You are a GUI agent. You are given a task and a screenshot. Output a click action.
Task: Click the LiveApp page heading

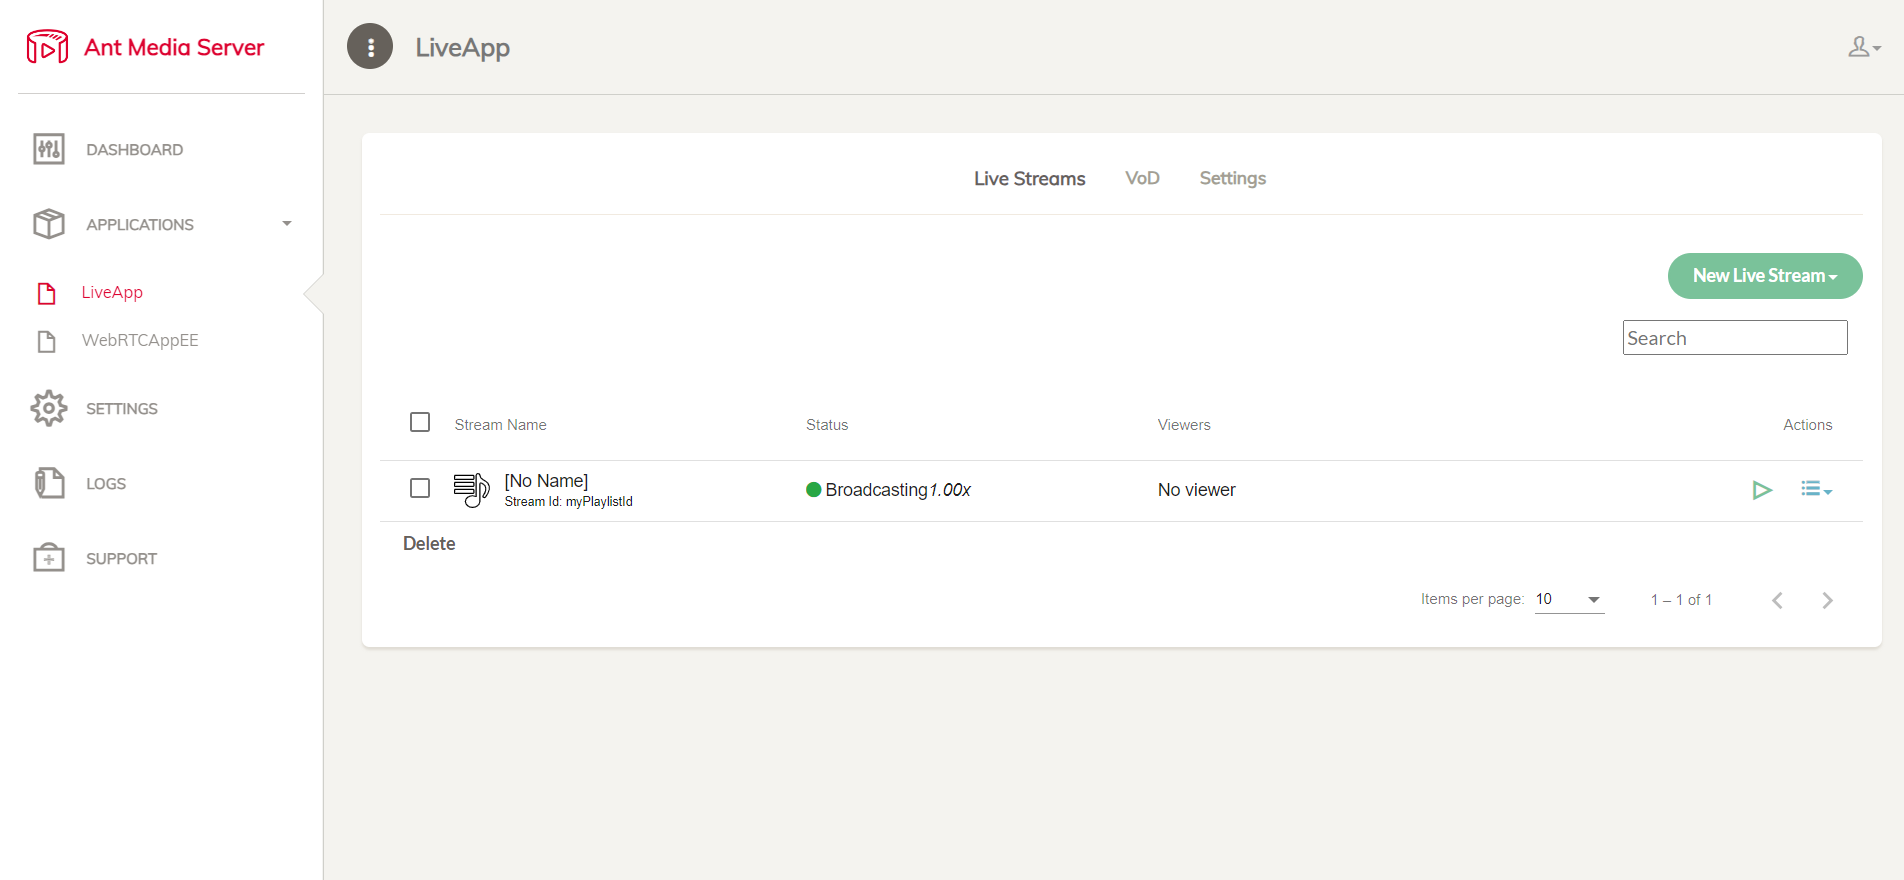click(462, 48)
